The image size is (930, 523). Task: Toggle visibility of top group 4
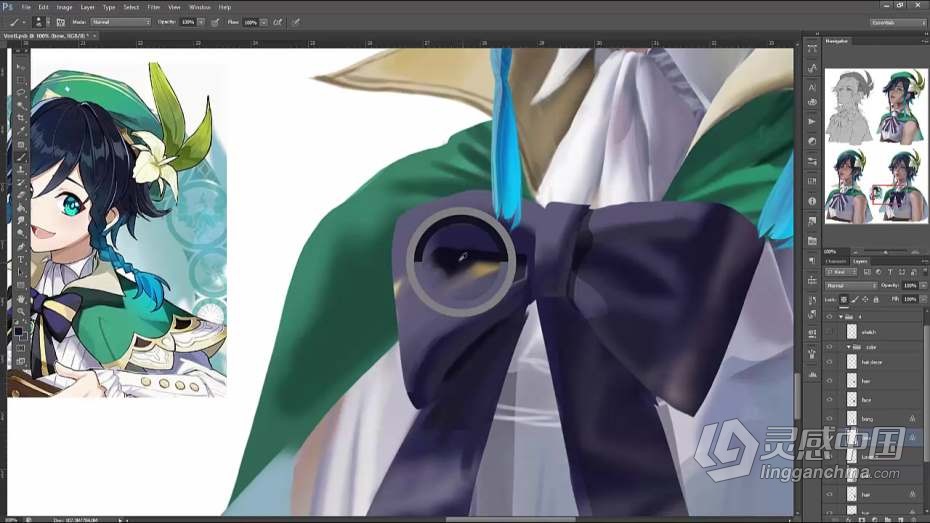(829, 317)
